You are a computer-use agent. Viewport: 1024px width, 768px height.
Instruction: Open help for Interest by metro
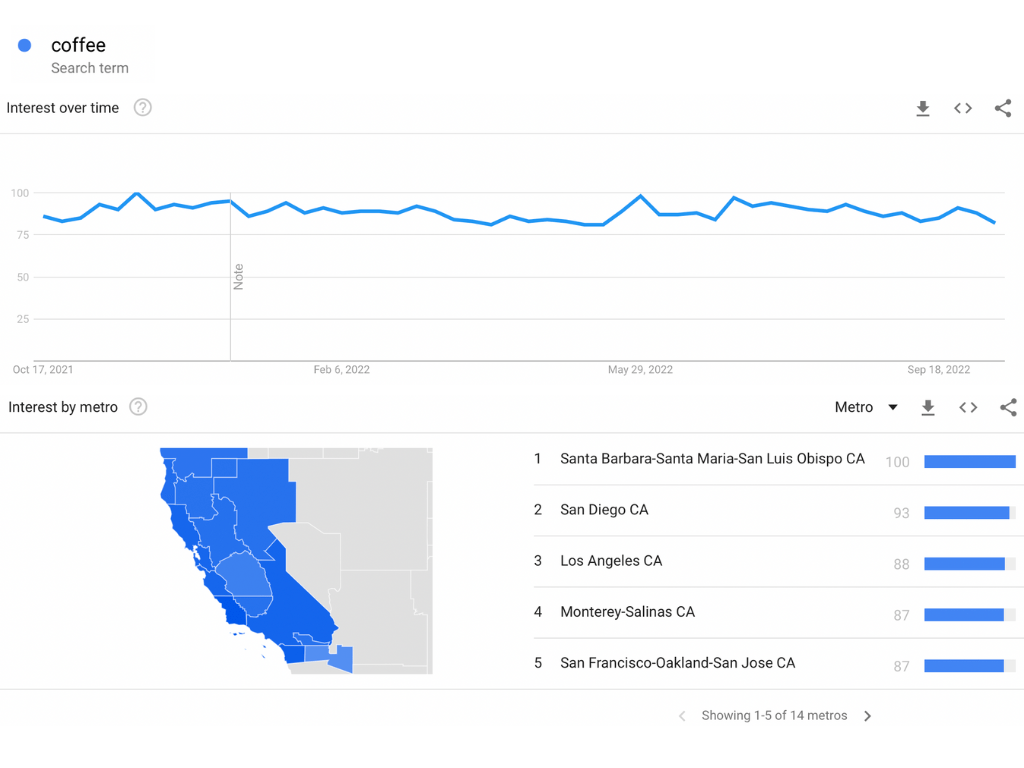click(138, 407)
